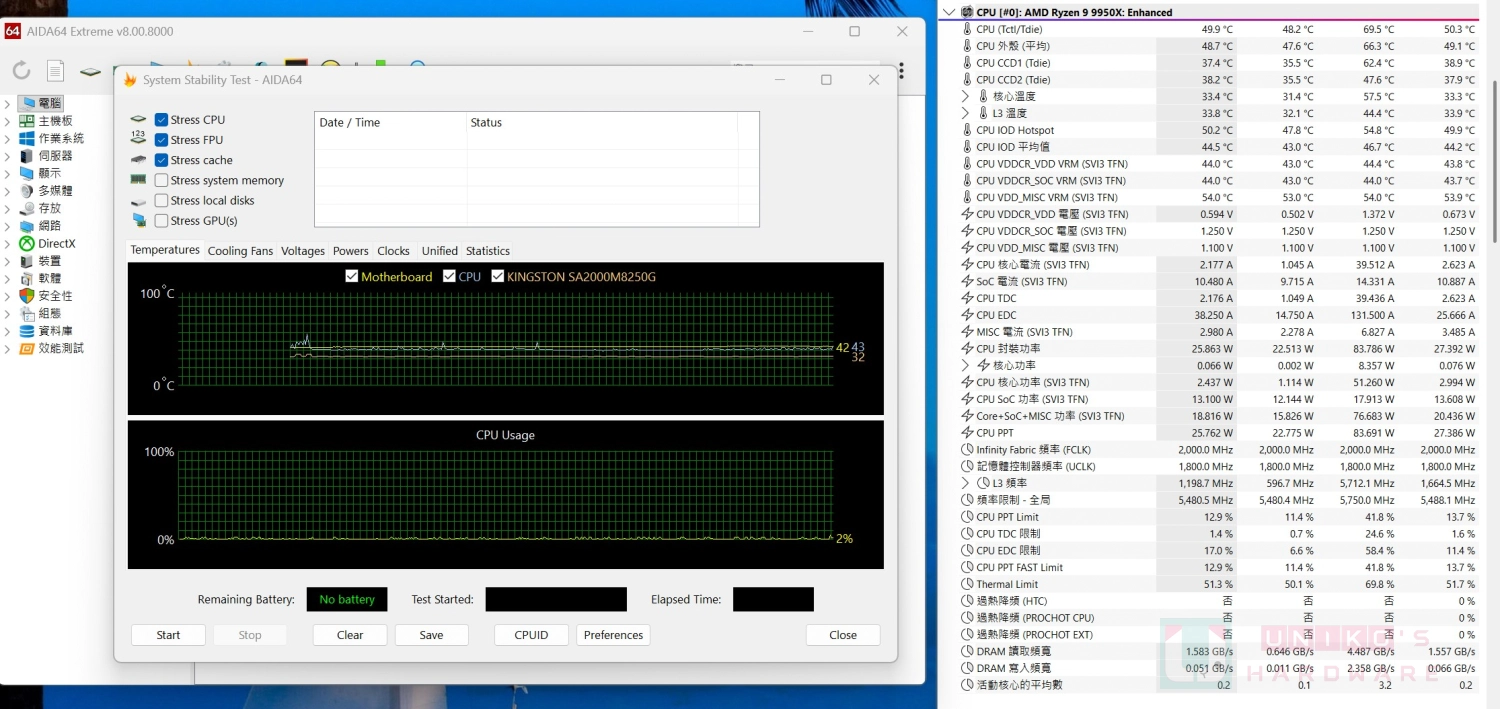Click the 作業系統 Windows logo icon
The width and height of the screenshot is (1500, 709).
pos(26,138)
